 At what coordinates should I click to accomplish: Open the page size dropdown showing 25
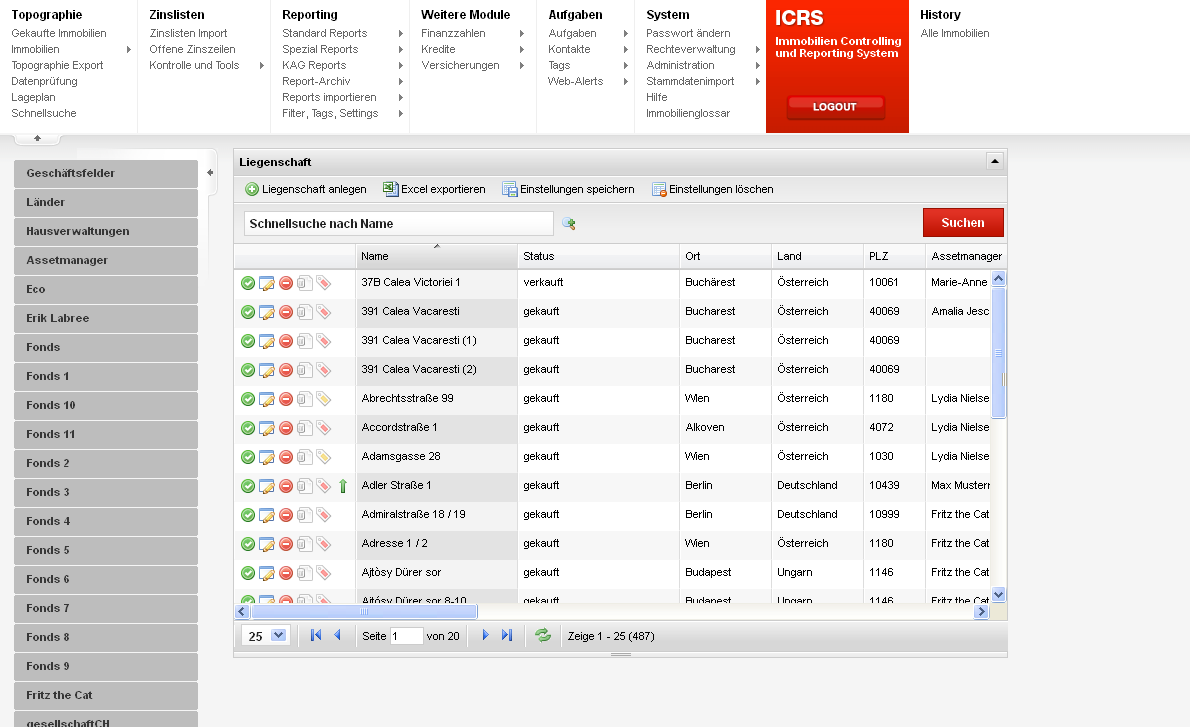click(278, 635)
